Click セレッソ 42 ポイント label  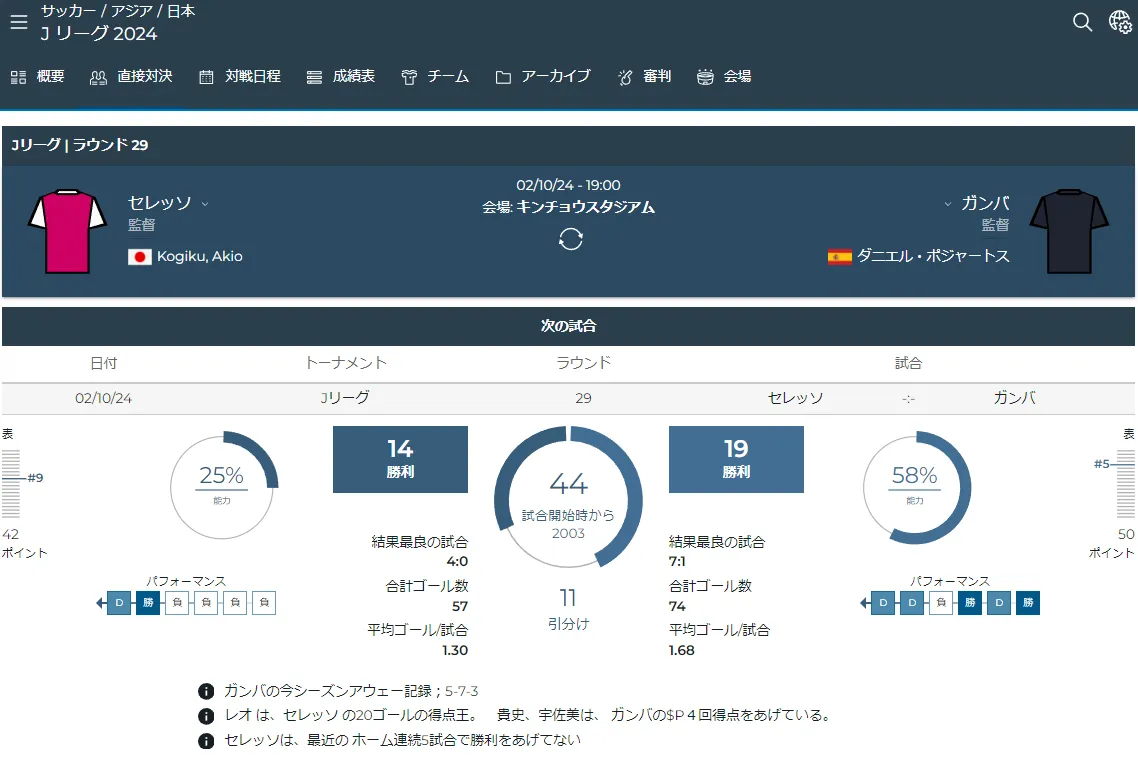click(x=24, y=543)
